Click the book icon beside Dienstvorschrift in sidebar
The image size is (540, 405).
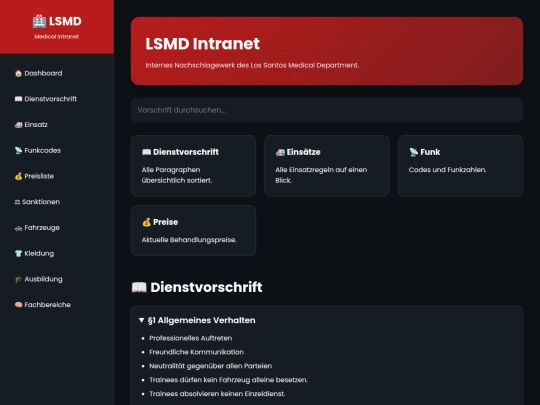[x=18, y=99]
